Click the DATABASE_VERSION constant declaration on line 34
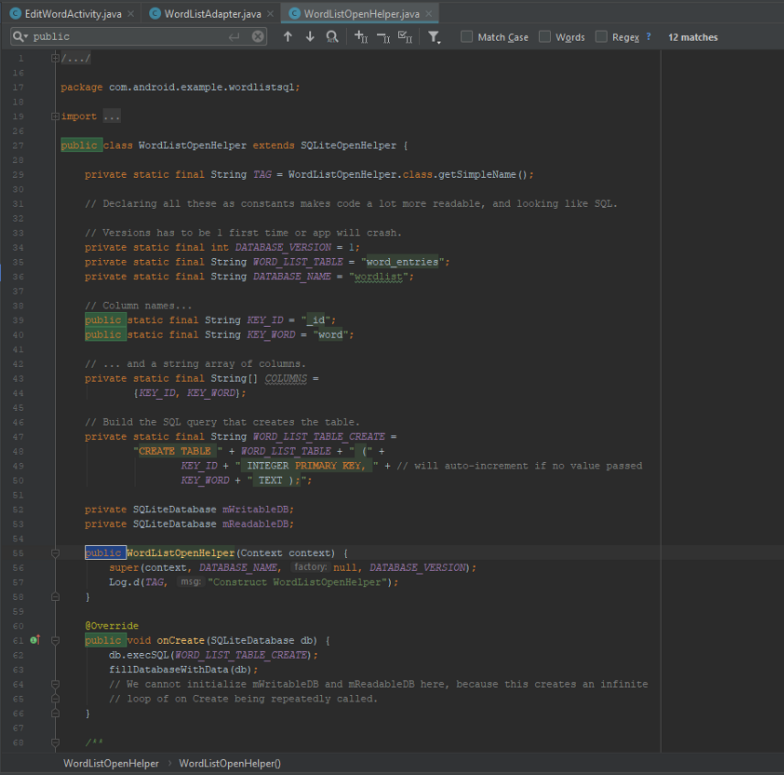784x775 pixels. pyautogui.click(x=282, y=248)
